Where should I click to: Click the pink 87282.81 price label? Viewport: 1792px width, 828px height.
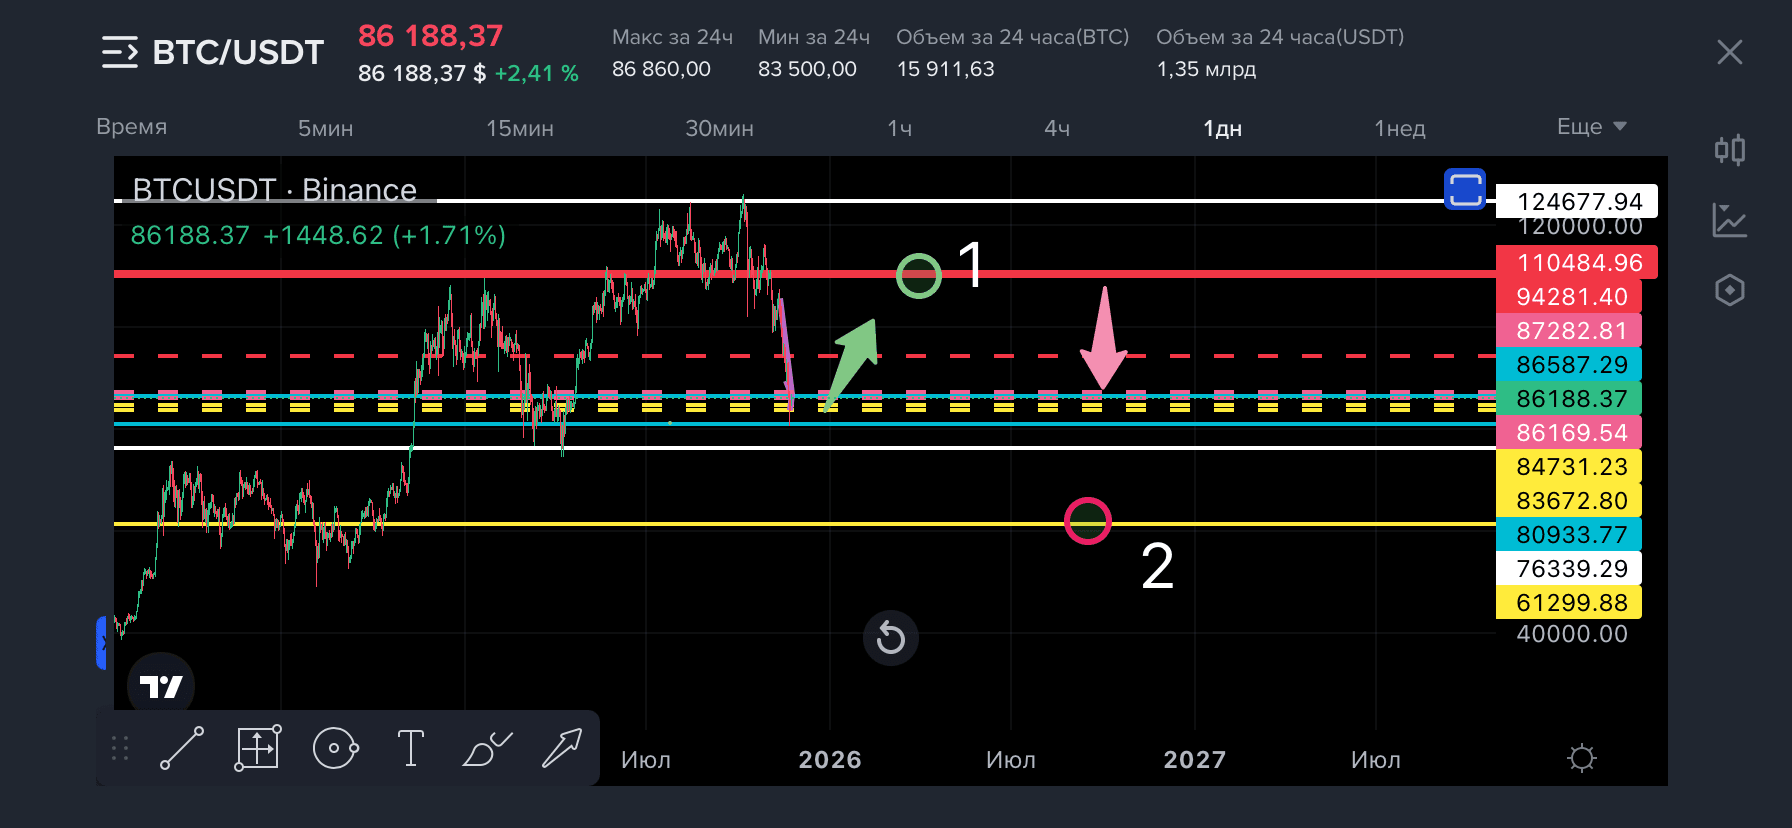[x=1569, y=330]
